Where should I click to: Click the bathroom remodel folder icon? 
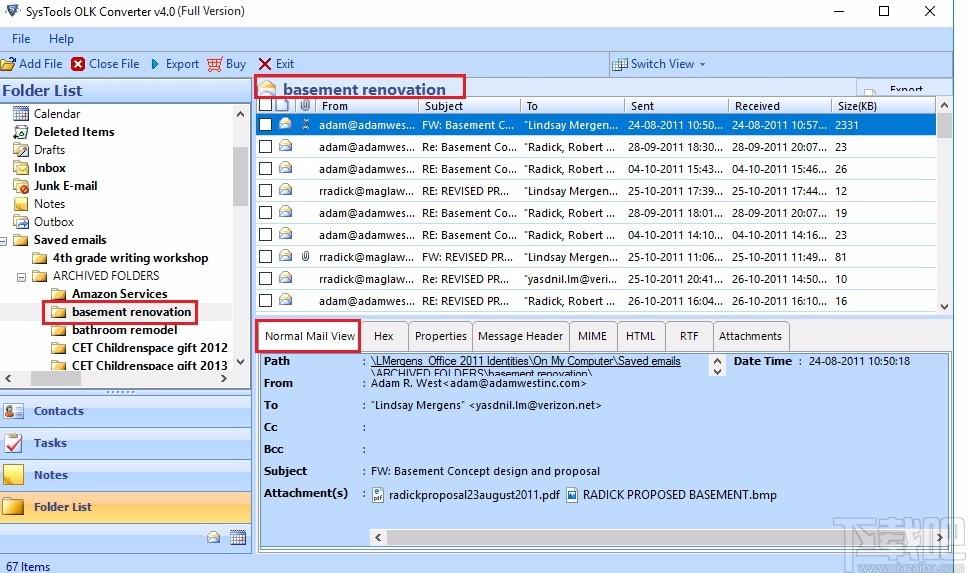tap(59, 330)
